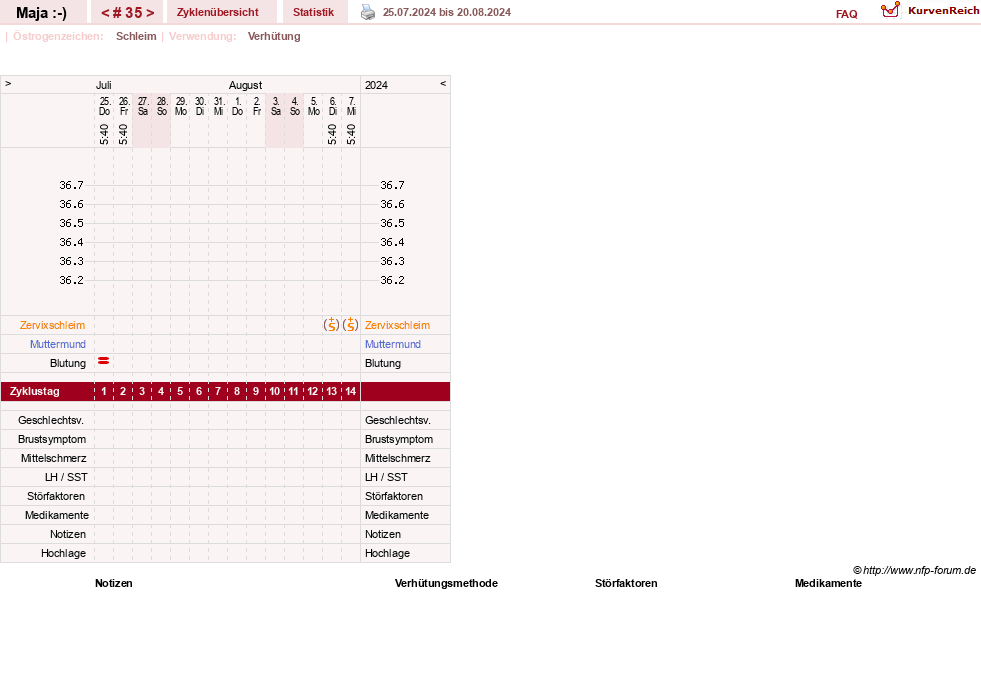Click the '25. Do' date column header
The height and width of the screenshot is (682, 981).
point(104,106)
